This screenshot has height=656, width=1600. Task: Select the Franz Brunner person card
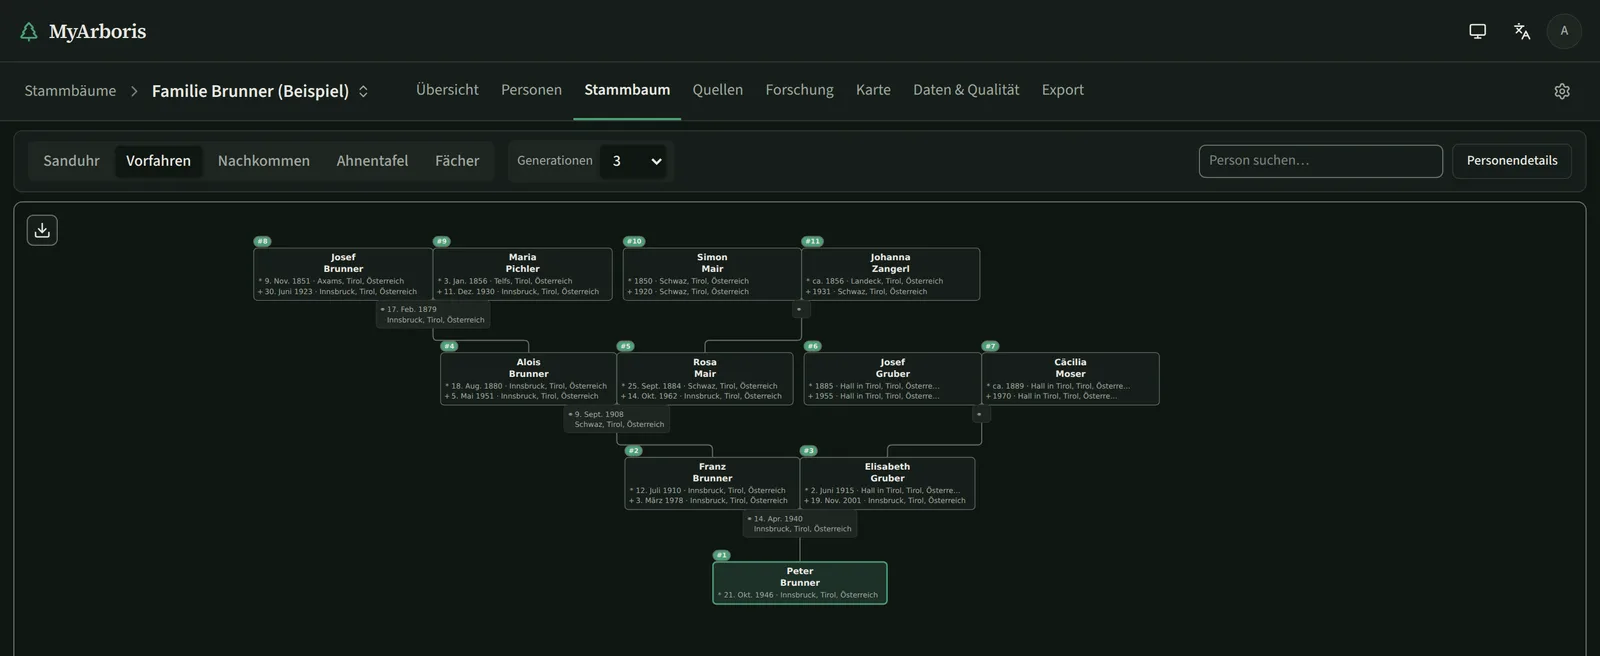coord(712,484)
